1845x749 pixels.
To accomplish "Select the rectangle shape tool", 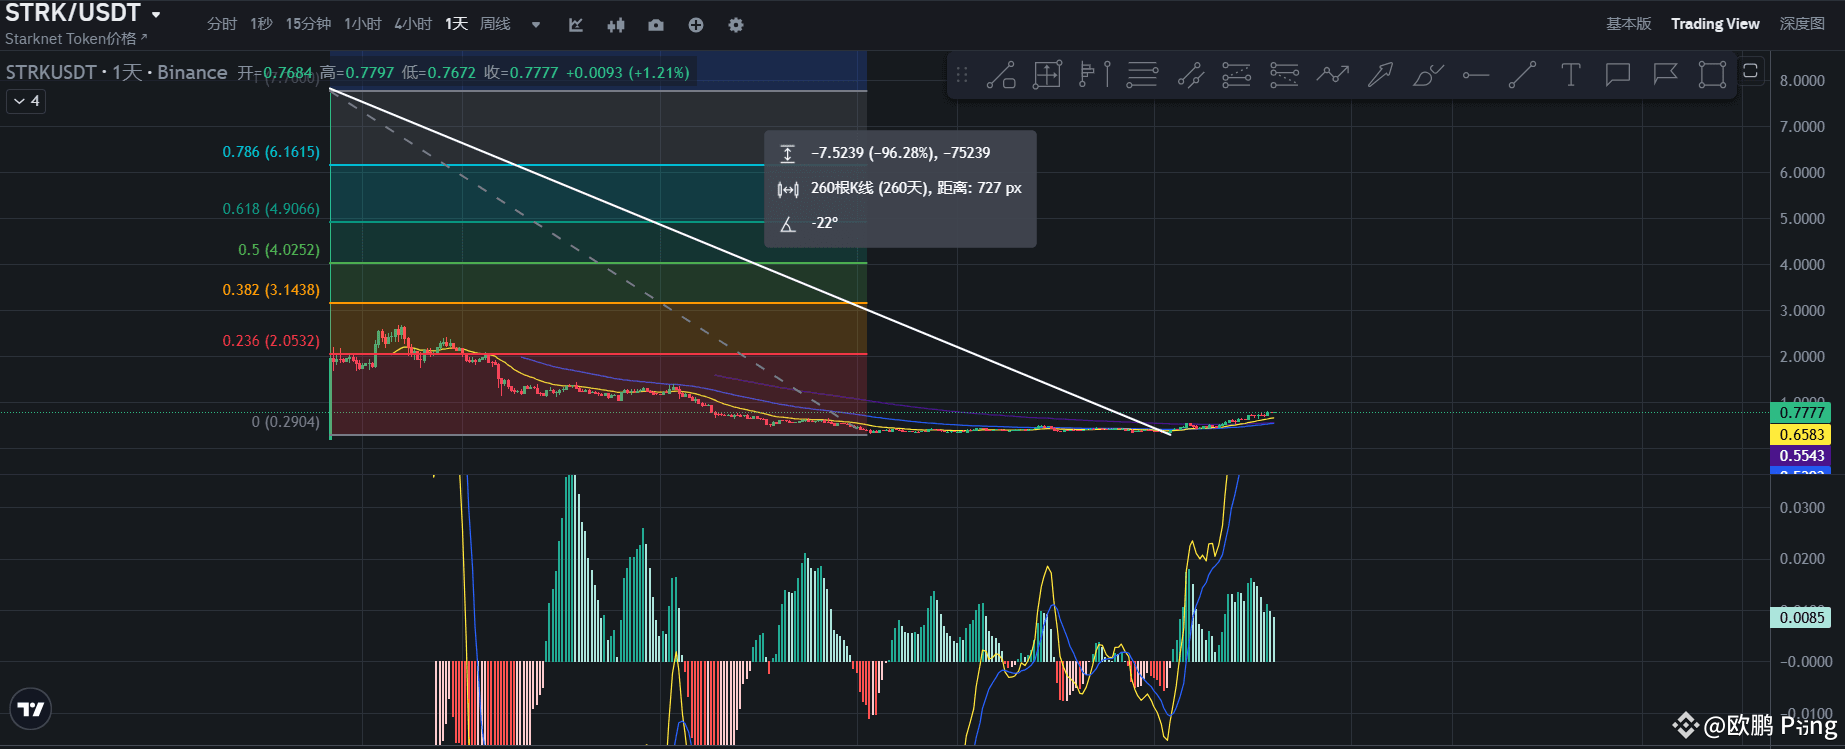I will click(1712, 75).
